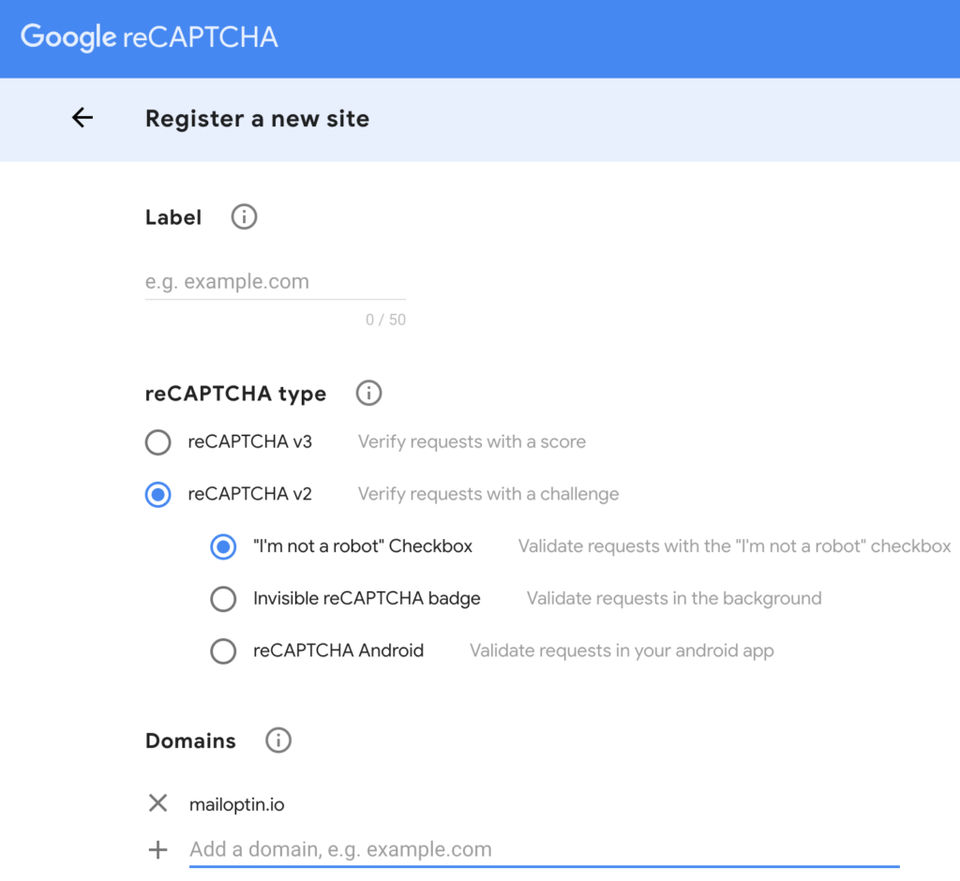
Task: Open the reCAPTCHA type info icon
Action: tap(369, 393)
